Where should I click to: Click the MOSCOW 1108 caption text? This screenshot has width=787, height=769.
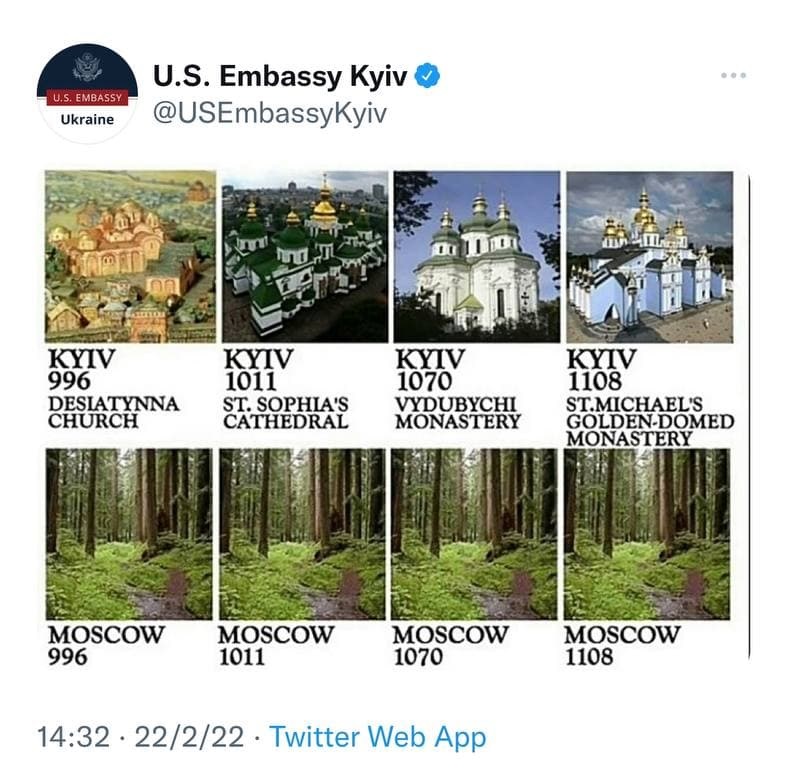coord(622,646)
